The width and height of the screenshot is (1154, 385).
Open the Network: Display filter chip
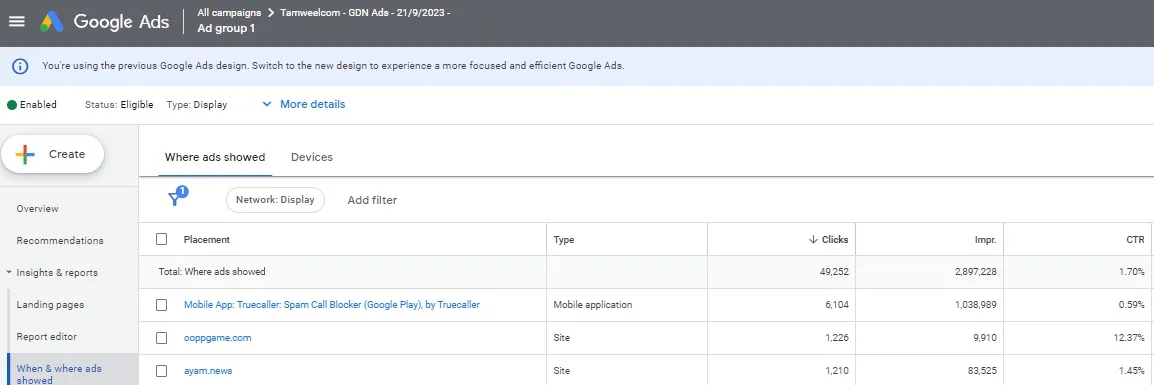(x=275, y=199)
